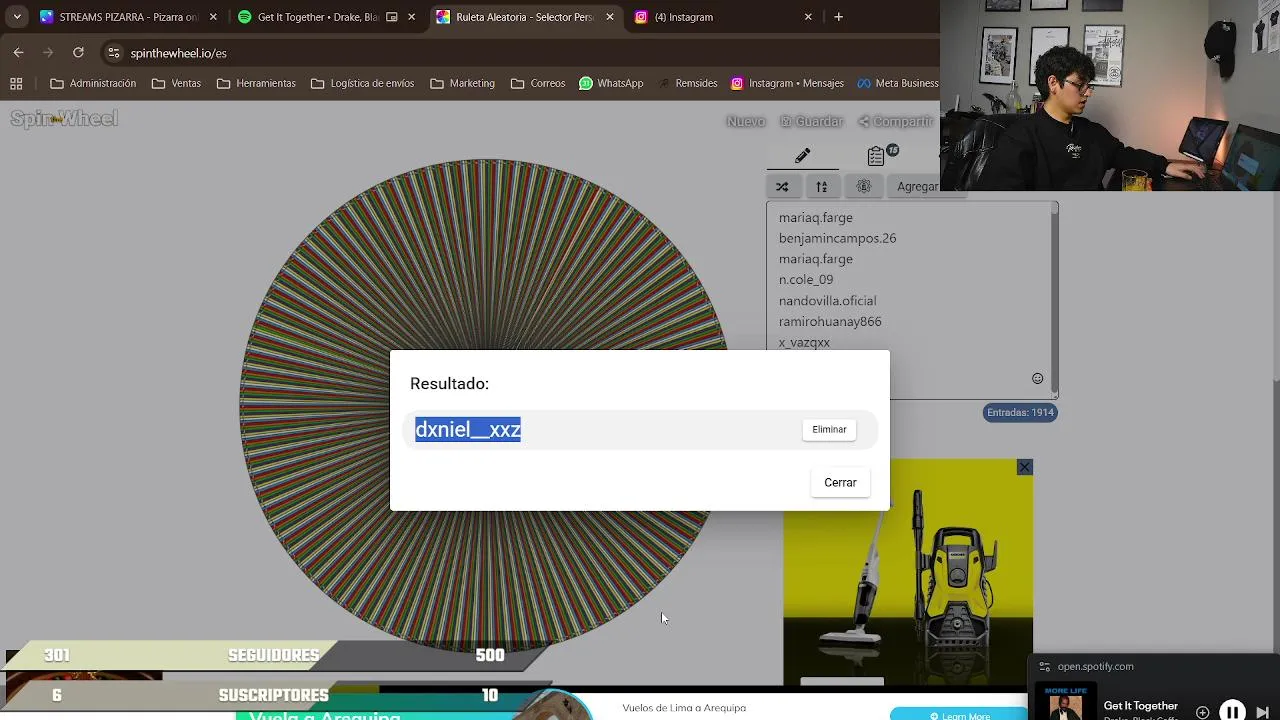The height and width of the screenshot is (720, 1280).
Task: Add the song to library in Spotify popup
Action: coord(1202,712)
